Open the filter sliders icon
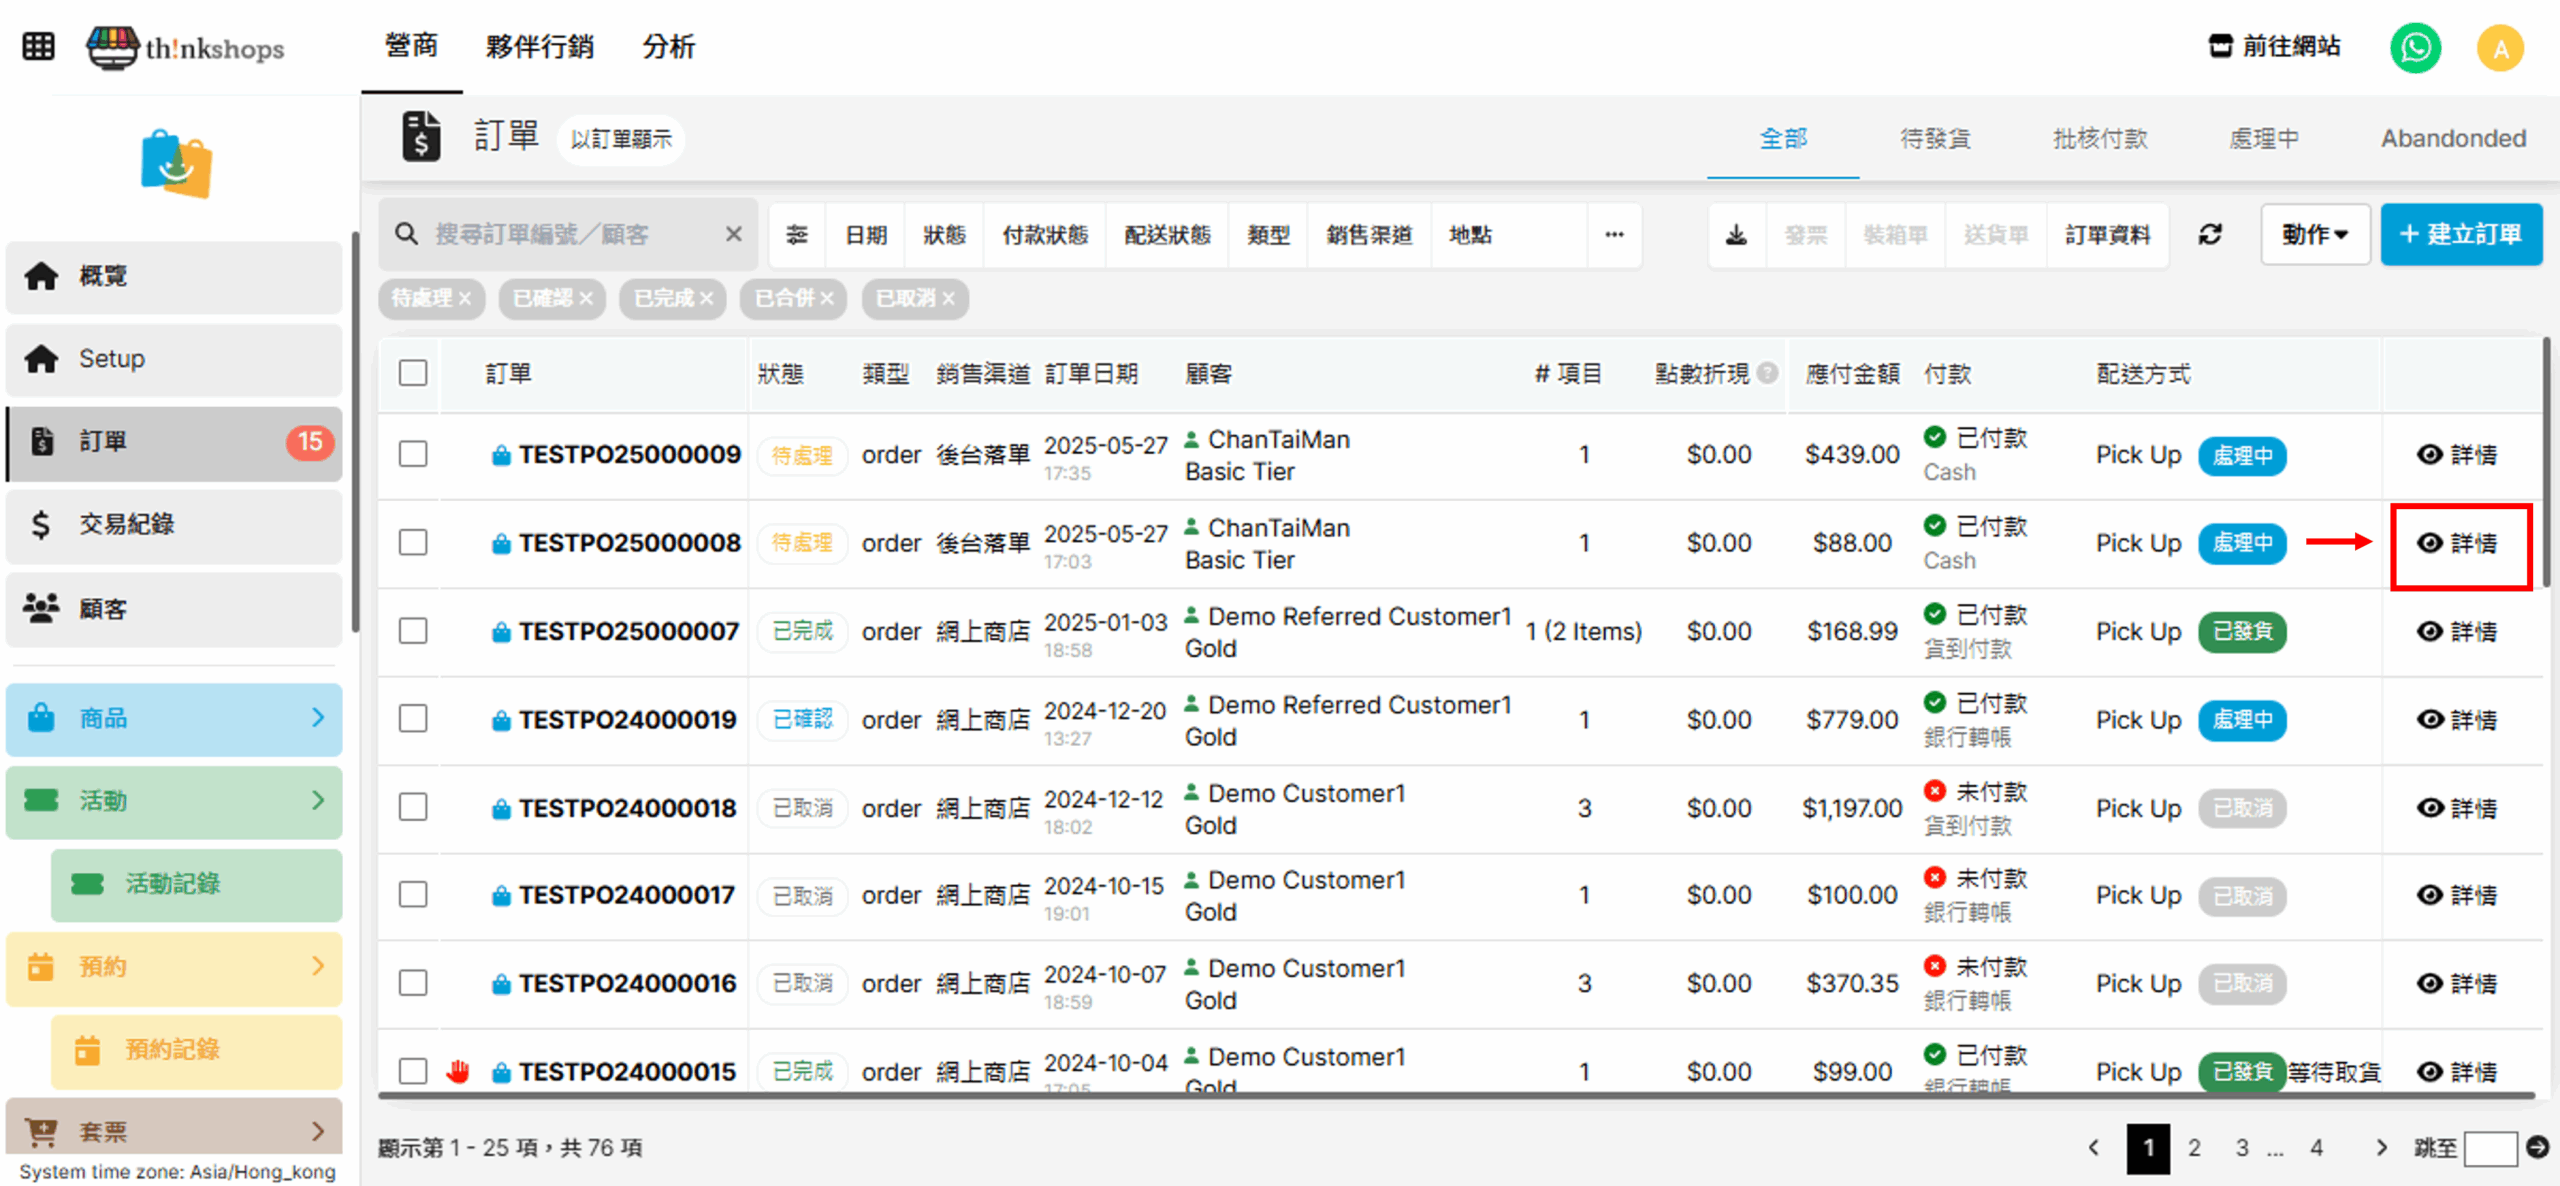 (x=796, y=235)
